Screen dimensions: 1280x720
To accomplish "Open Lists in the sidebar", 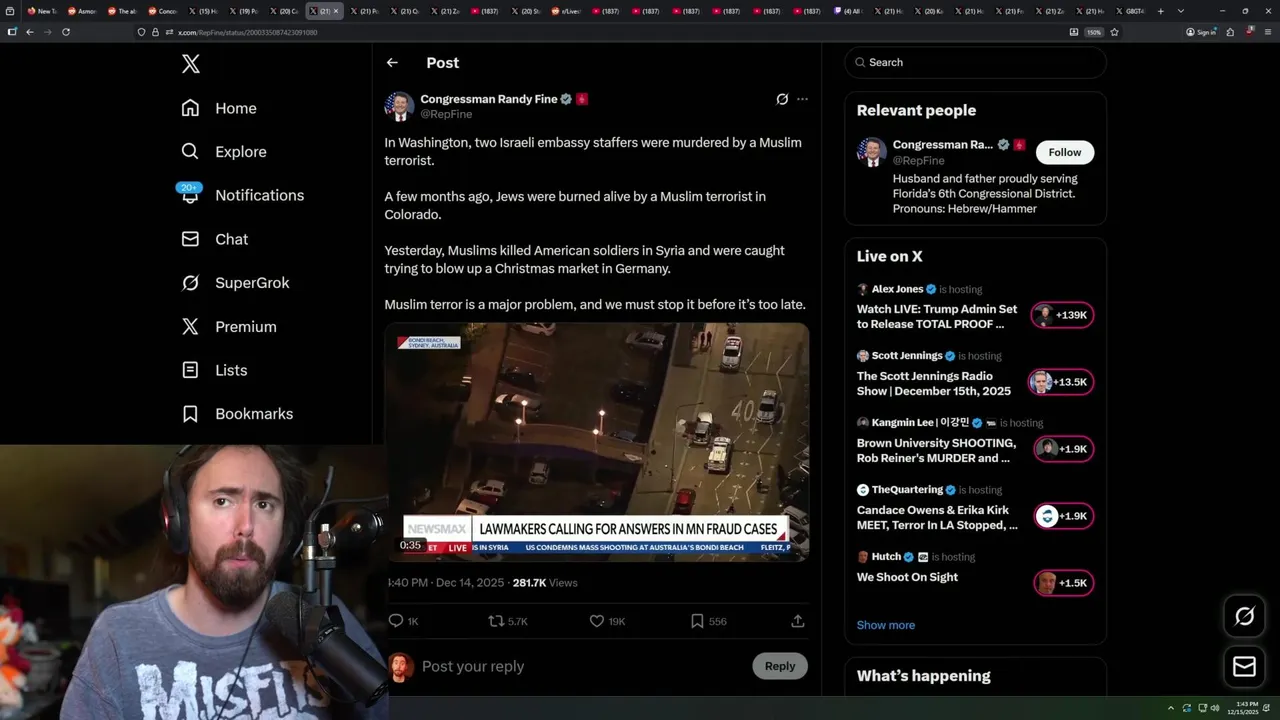I will click(214, 370).
